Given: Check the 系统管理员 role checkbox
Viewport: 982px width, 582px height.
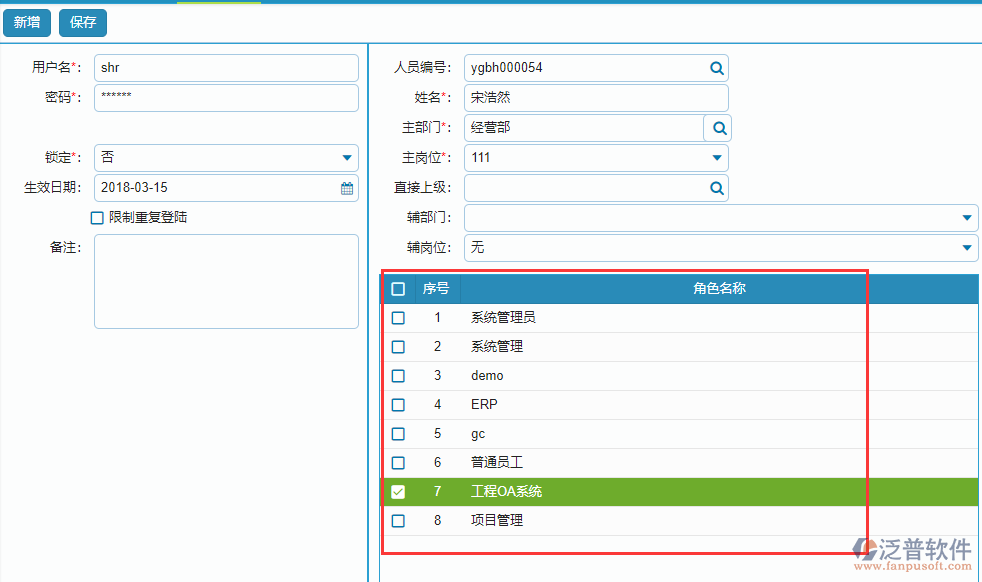Looking at the screenshot, I should click(x=398, y=317).
